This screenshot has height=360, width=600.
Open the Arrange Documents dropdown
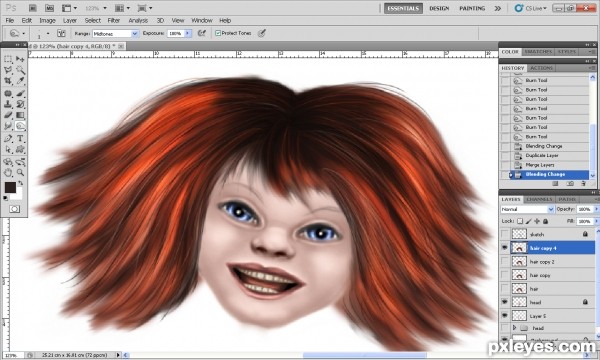(122, 8)
